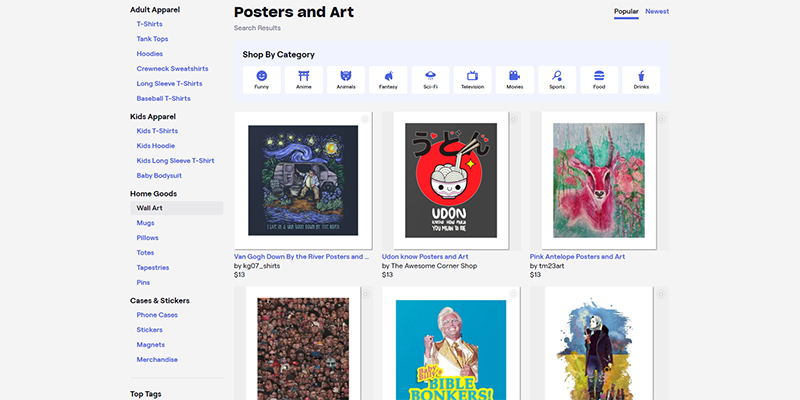
Task: Pick the Drinks category icon
Action: [x=641, y=76]
